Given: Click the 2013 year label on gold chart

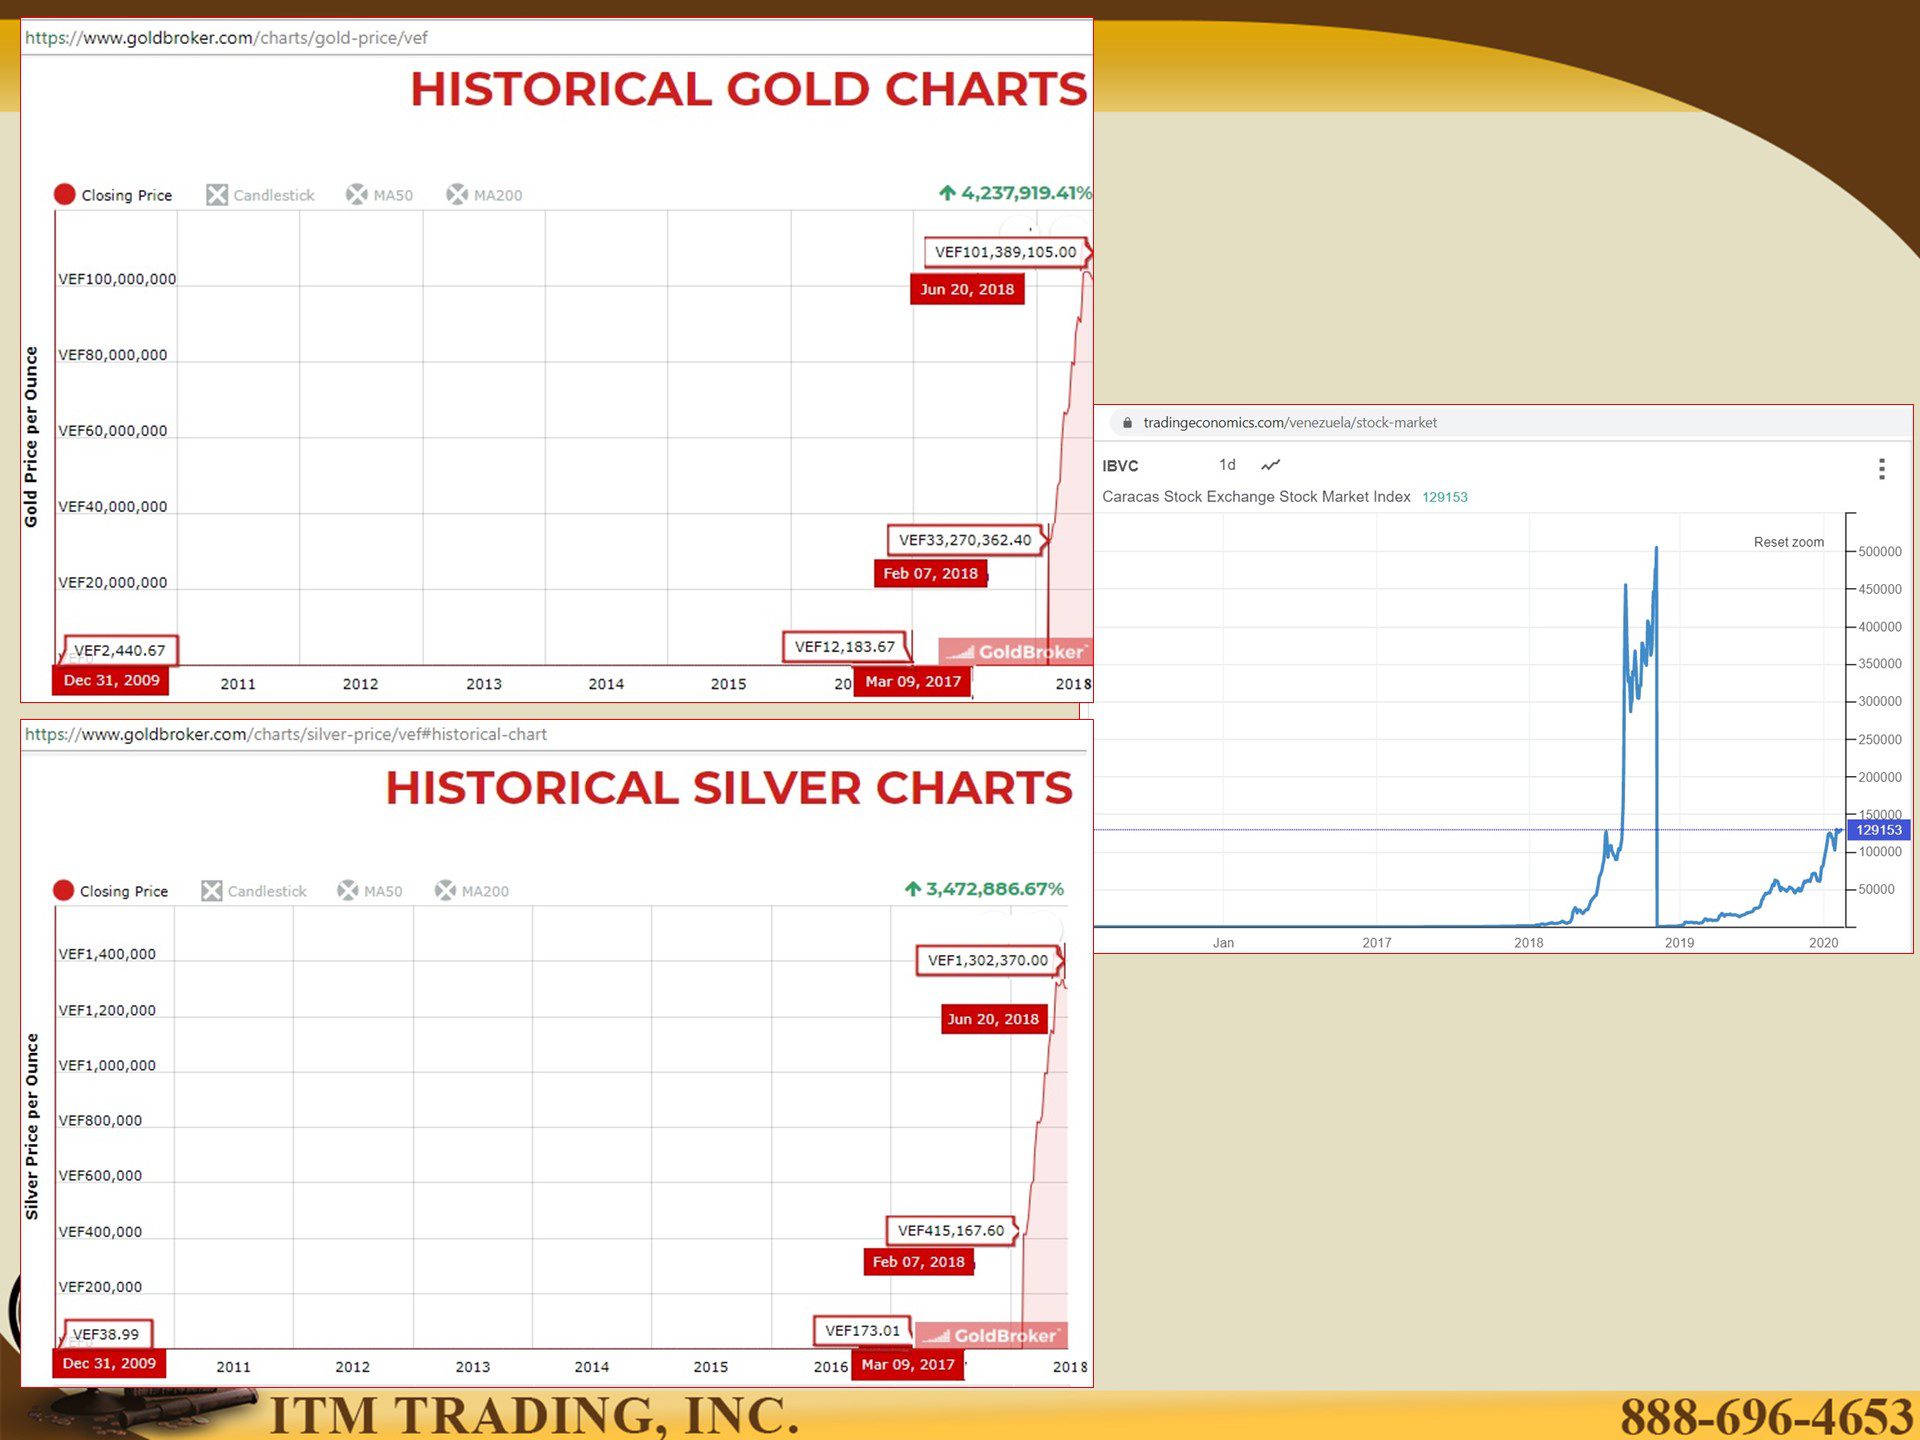Looking at the screenshot, I should point(484,684).
